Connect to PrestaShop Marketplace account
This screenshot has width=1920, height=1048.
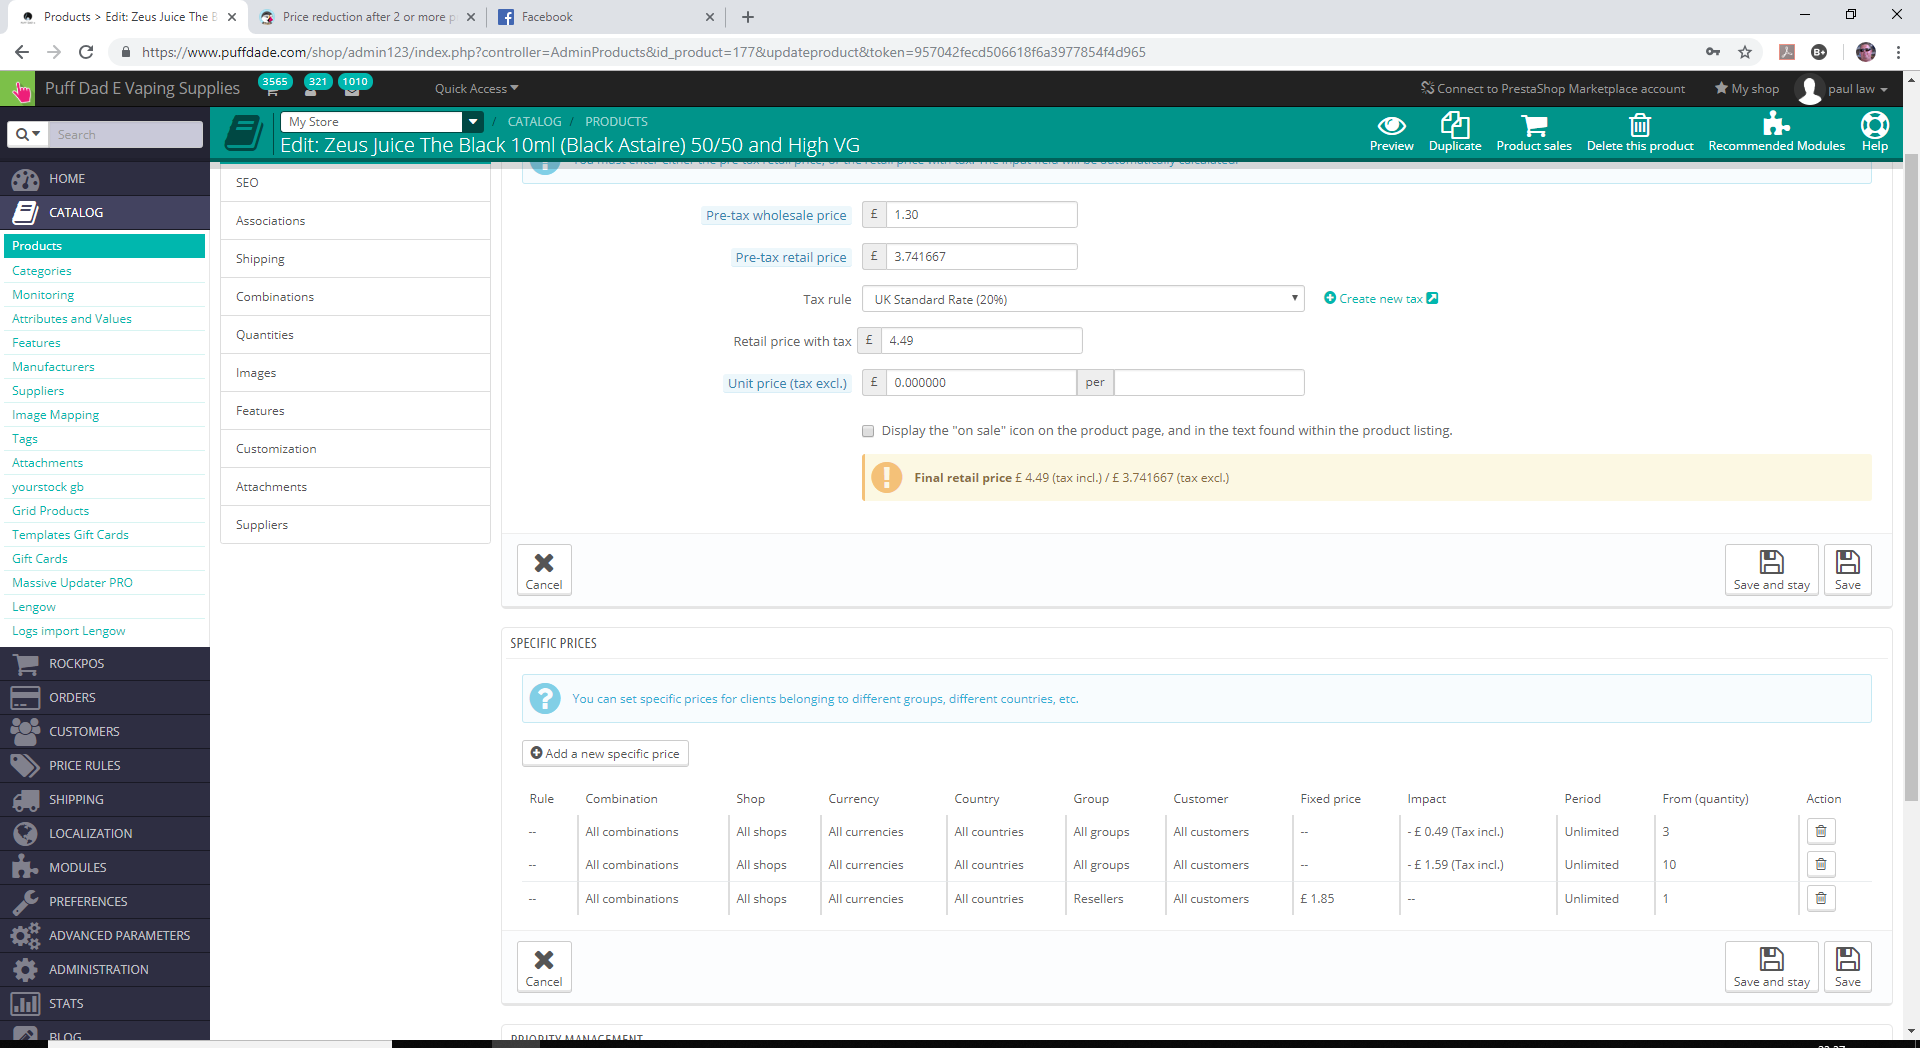click(x=1553, y=89)
